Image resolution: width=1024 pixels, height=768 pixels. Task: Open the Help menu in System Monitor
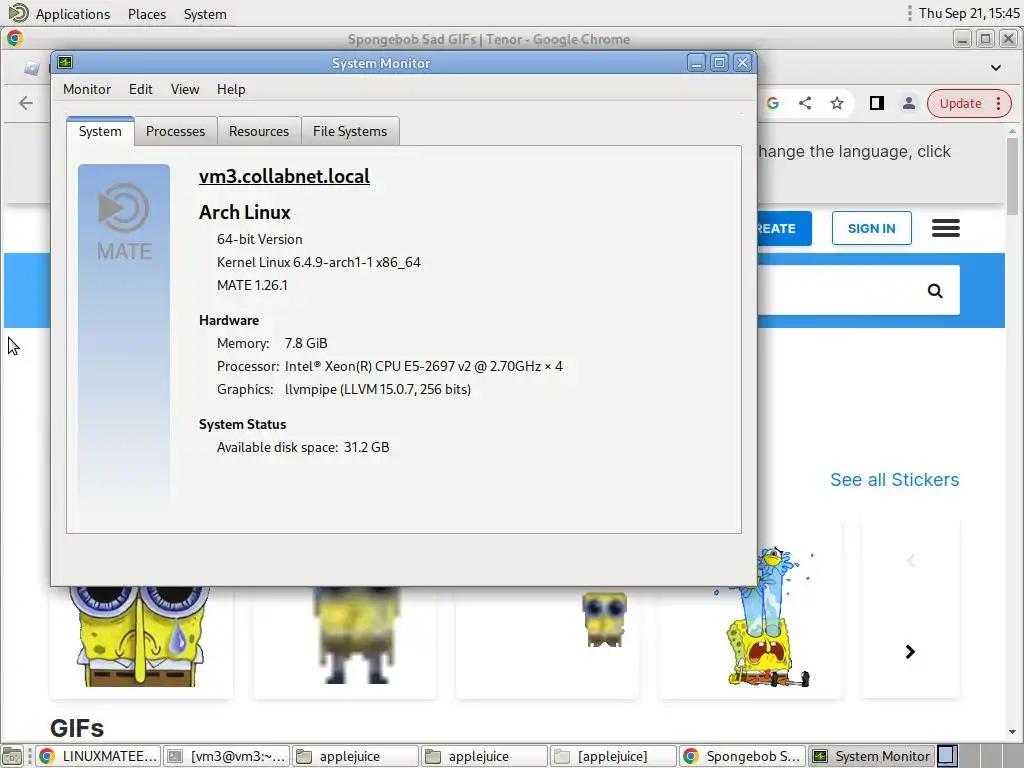pyautogui.click(x=231, y=89)
